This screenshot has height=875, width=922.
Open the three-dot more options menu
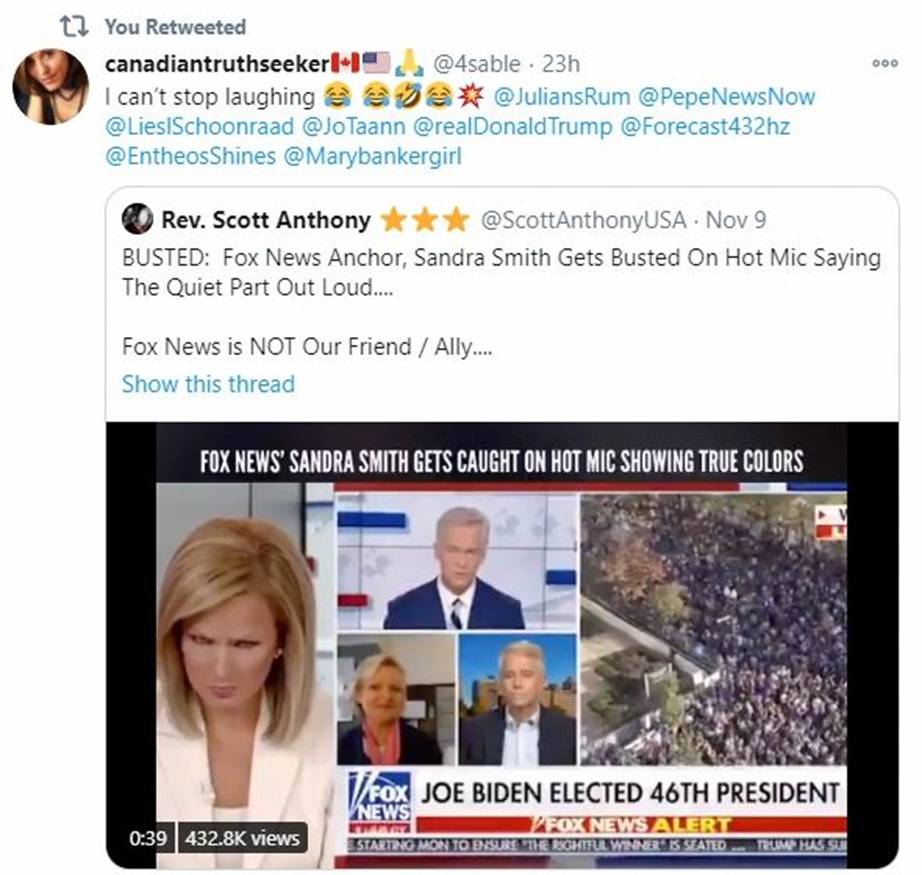pos(885,63)
